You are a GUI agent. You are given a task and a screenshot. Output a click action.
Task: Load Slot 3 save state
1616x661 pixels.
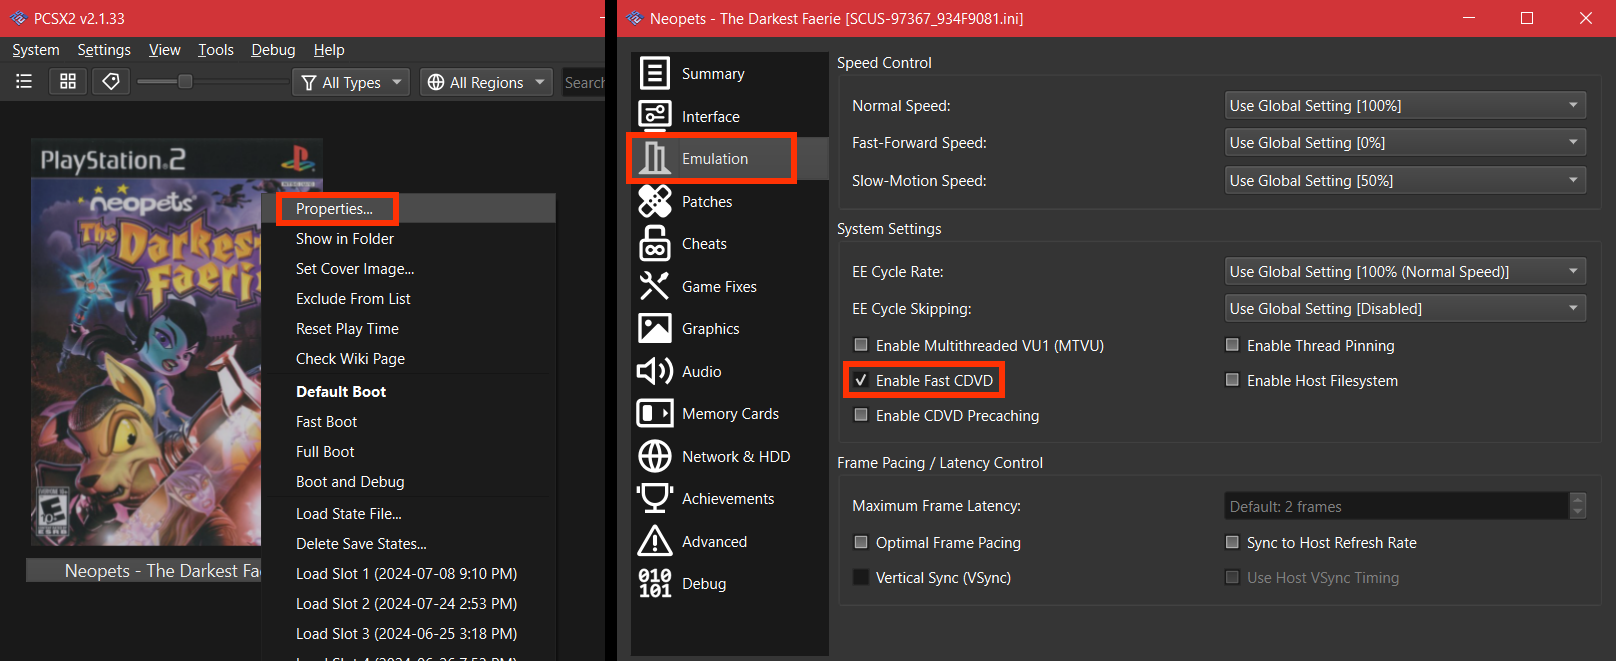(408, 633)
